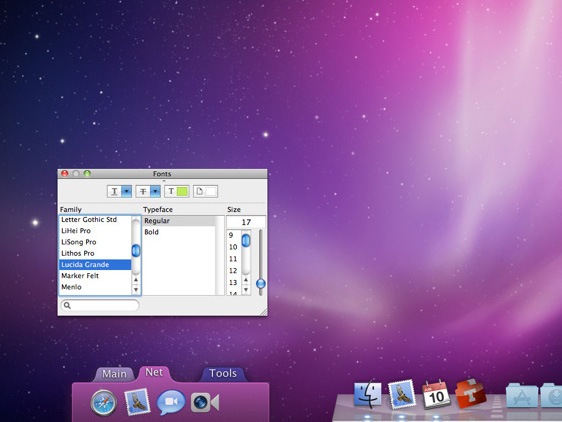This screenshot has width=562, height=422.
Task: Select Lucida Grande font family
Action: (x=95, y=265)
